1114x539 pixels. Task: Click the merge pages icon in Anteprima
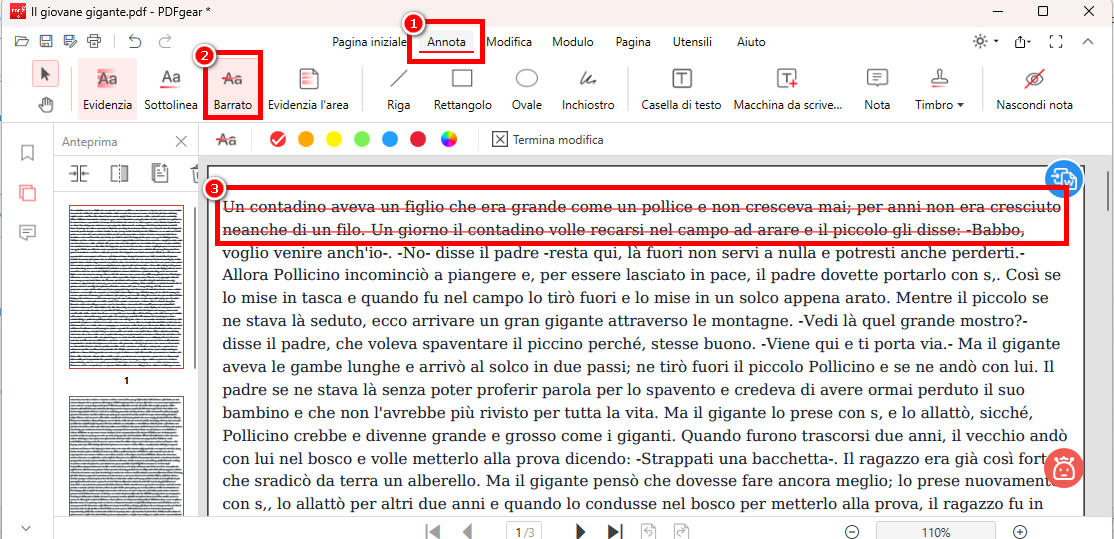78,173
